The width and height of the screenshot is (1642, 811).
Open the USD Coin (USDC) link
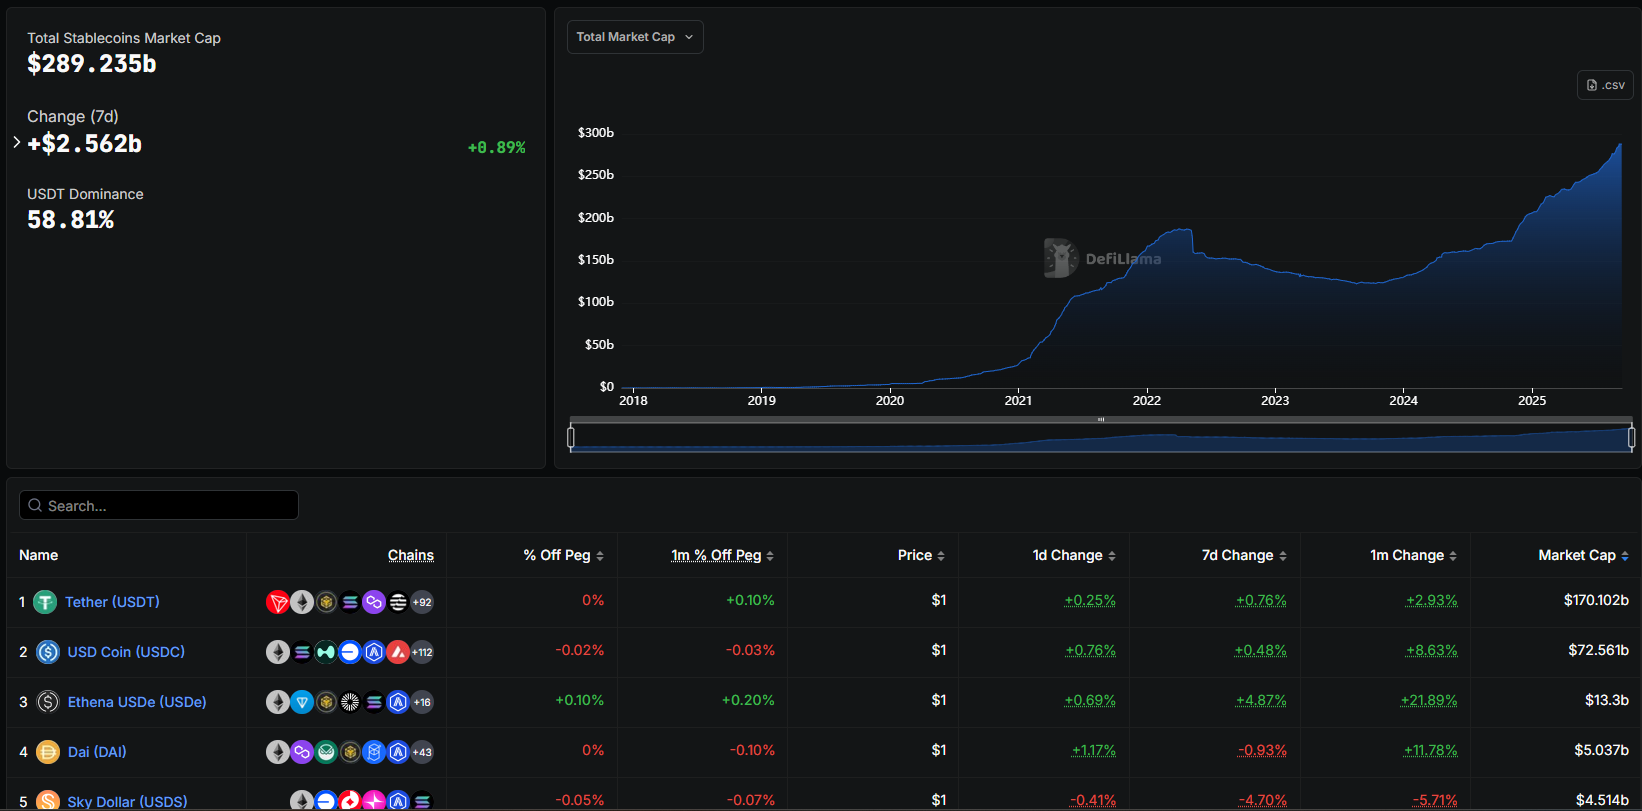point(126,652)
